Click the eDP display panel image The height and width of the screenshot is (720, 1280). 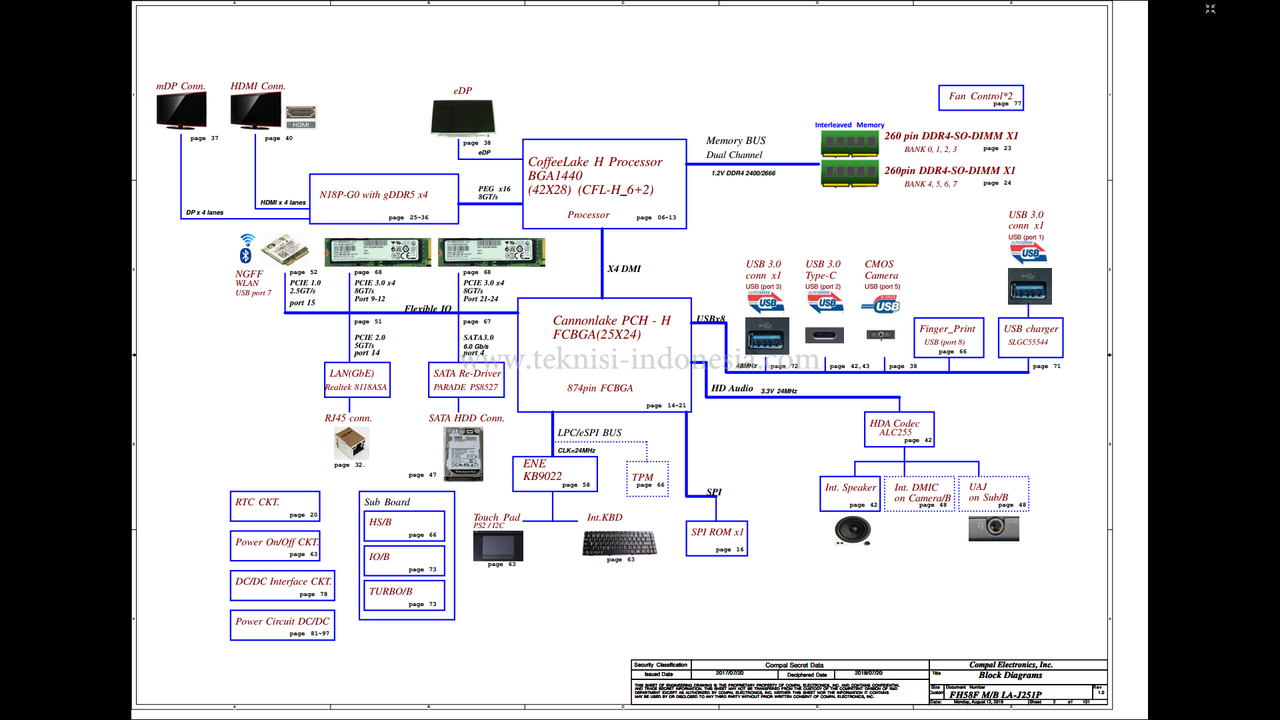(x=463, y=117)
